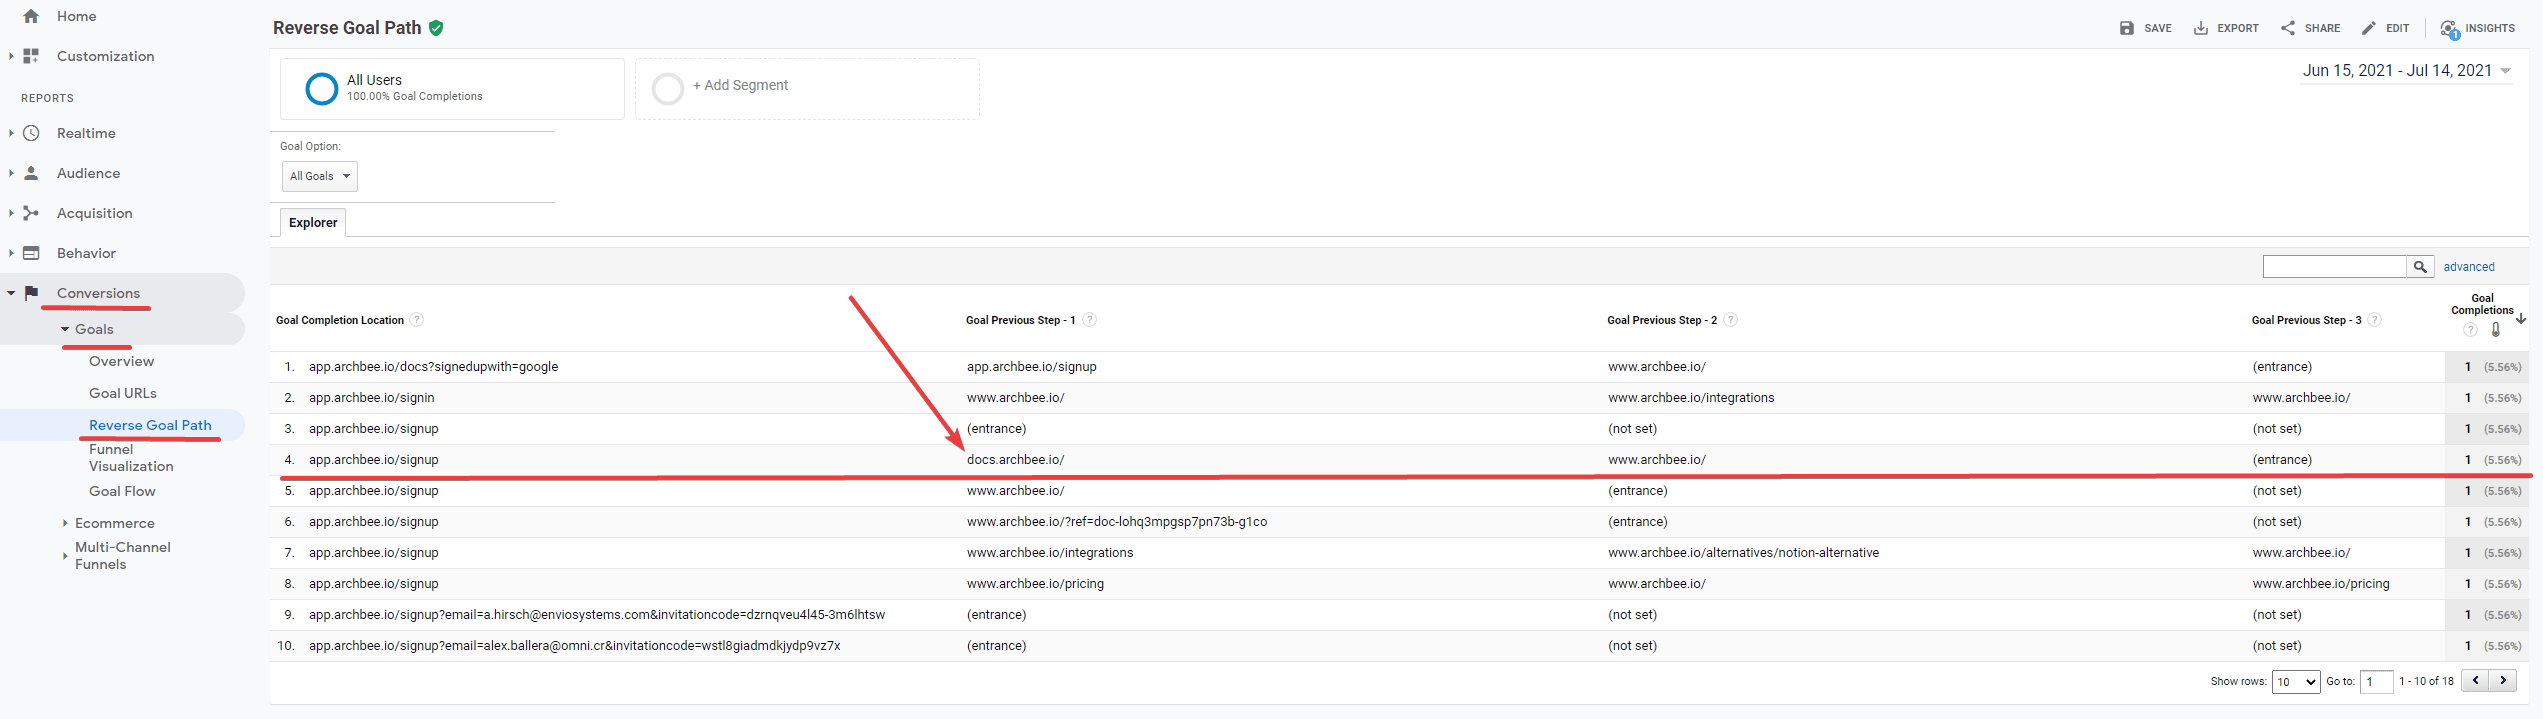The width and height of the screenshot is (2543, 719).
Task: Go to the next page of results
Action: pos(2503,680)
